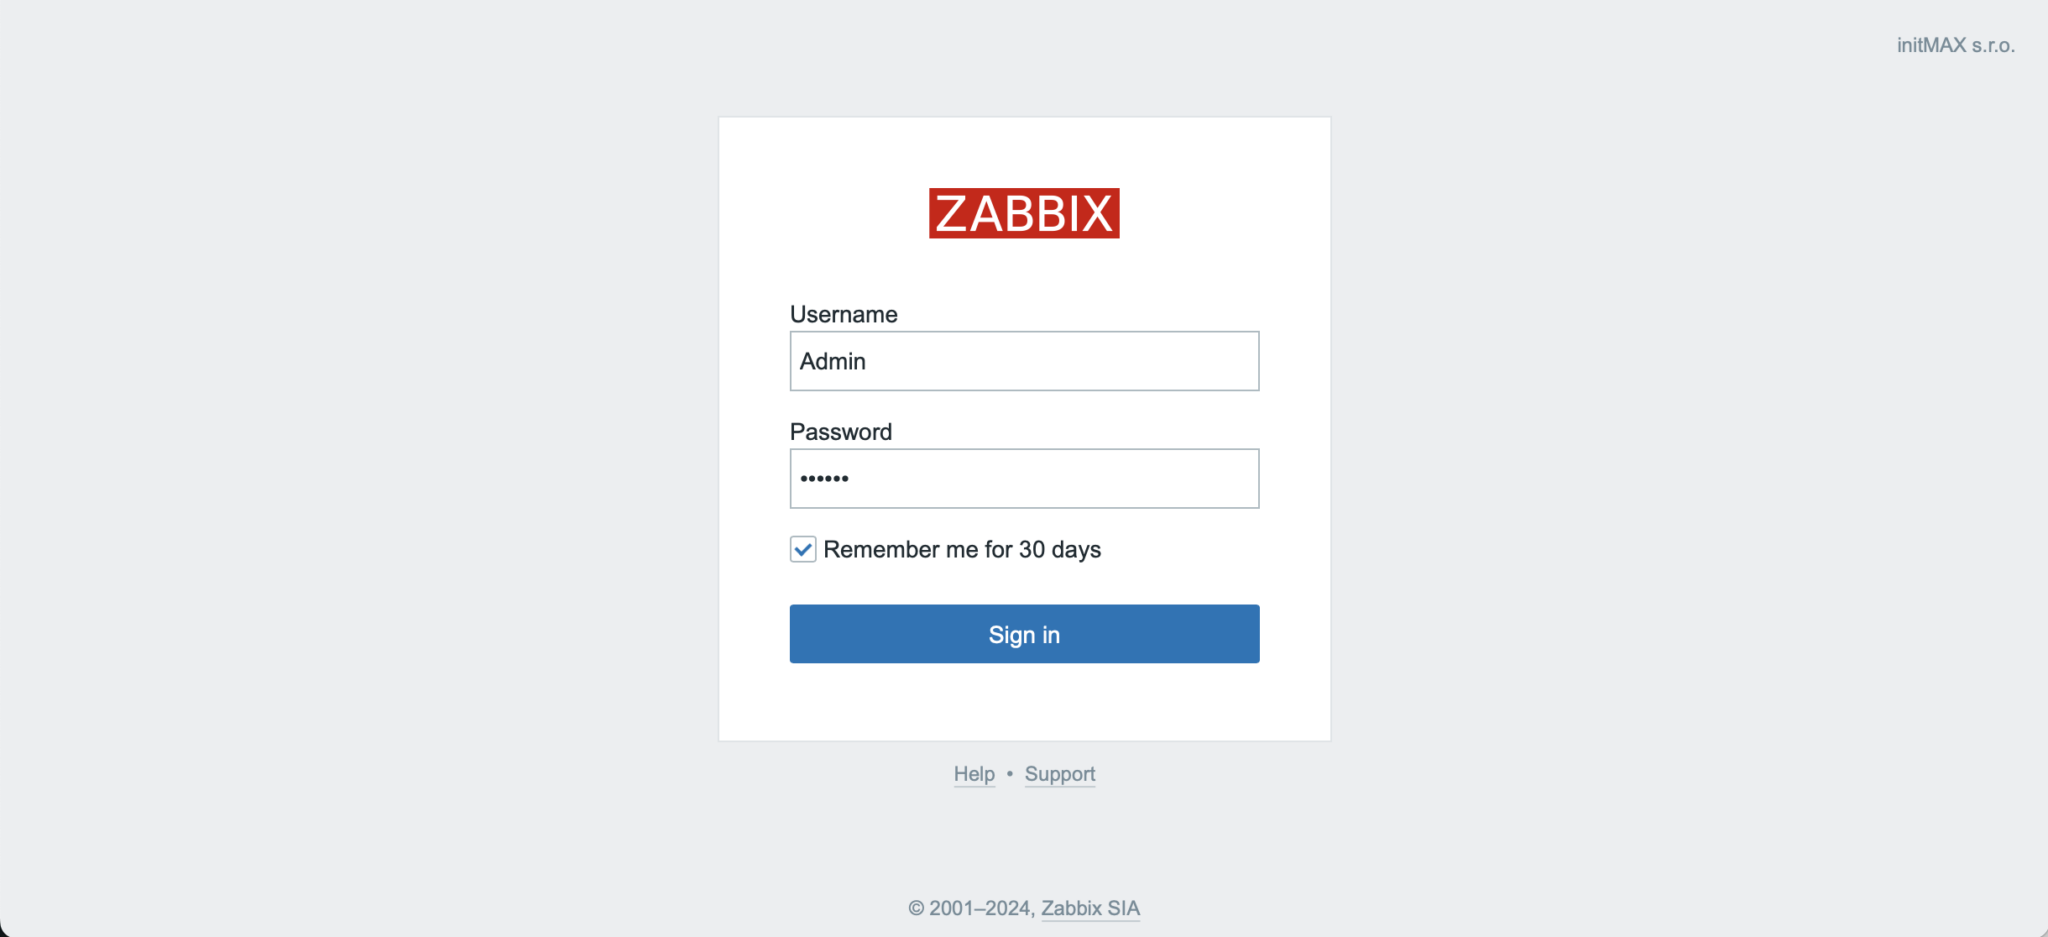This screenshot has width=2048, height=937.
Task: Click the dot separator between Help and Support
Action: (x=1010, y=773)
